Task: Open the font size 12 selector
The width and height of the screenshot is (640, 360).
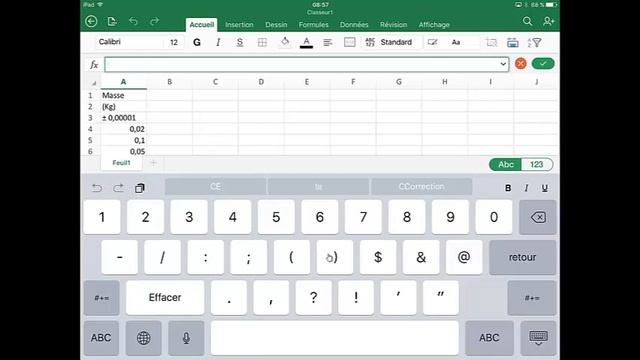Action: tap(174, 42)
